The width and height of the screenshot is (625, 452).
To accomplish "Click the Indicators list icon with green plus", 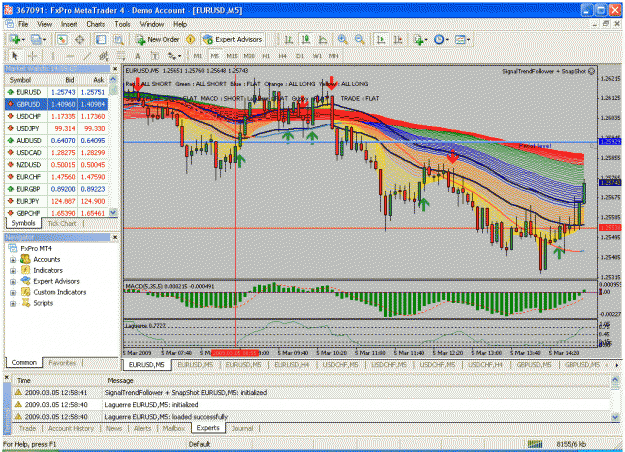I will click(x=419, y=39).
